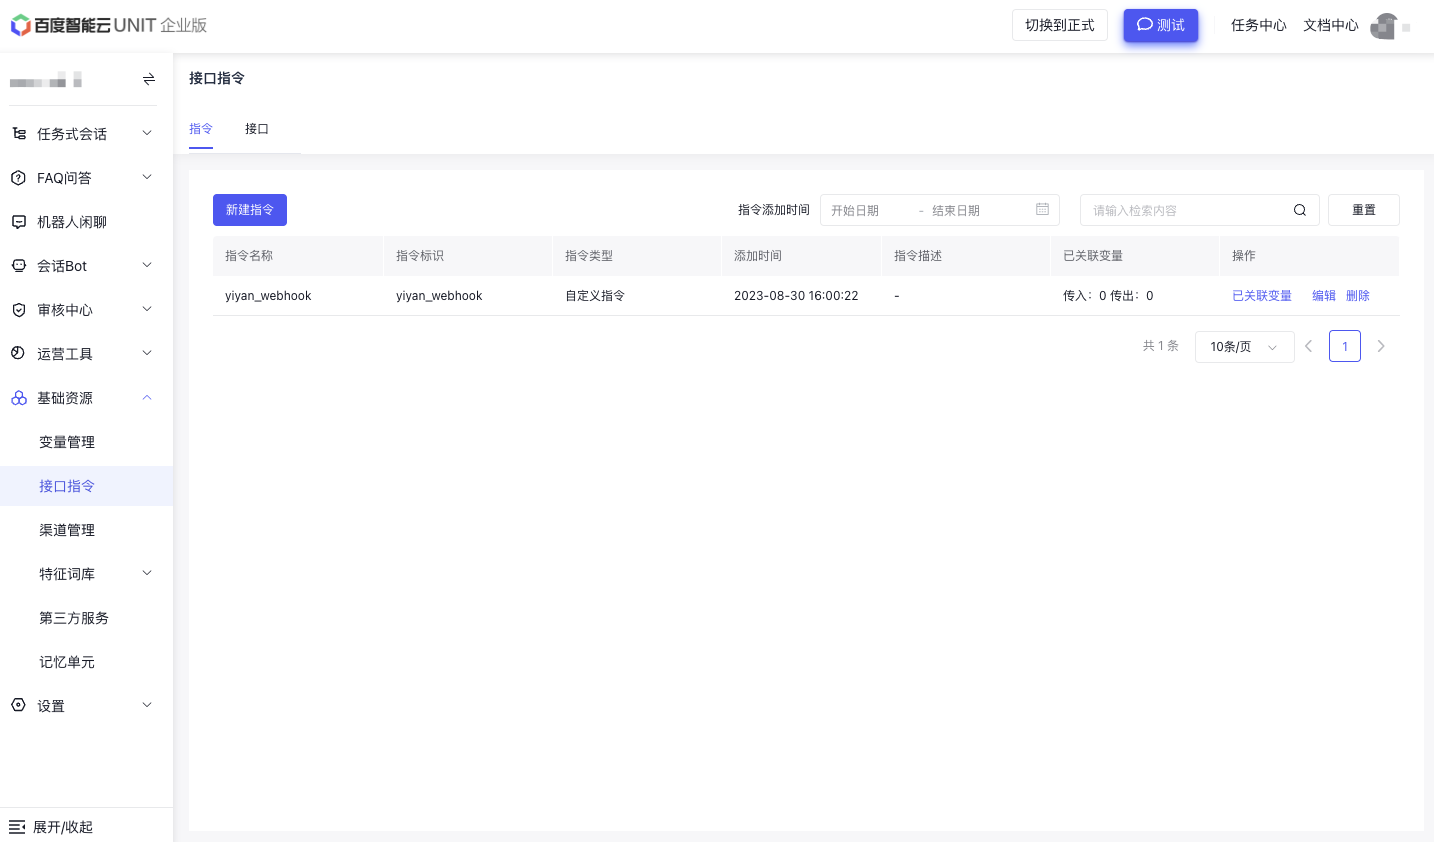Expand the 审核中心 menu chevron

click(147, 309)
